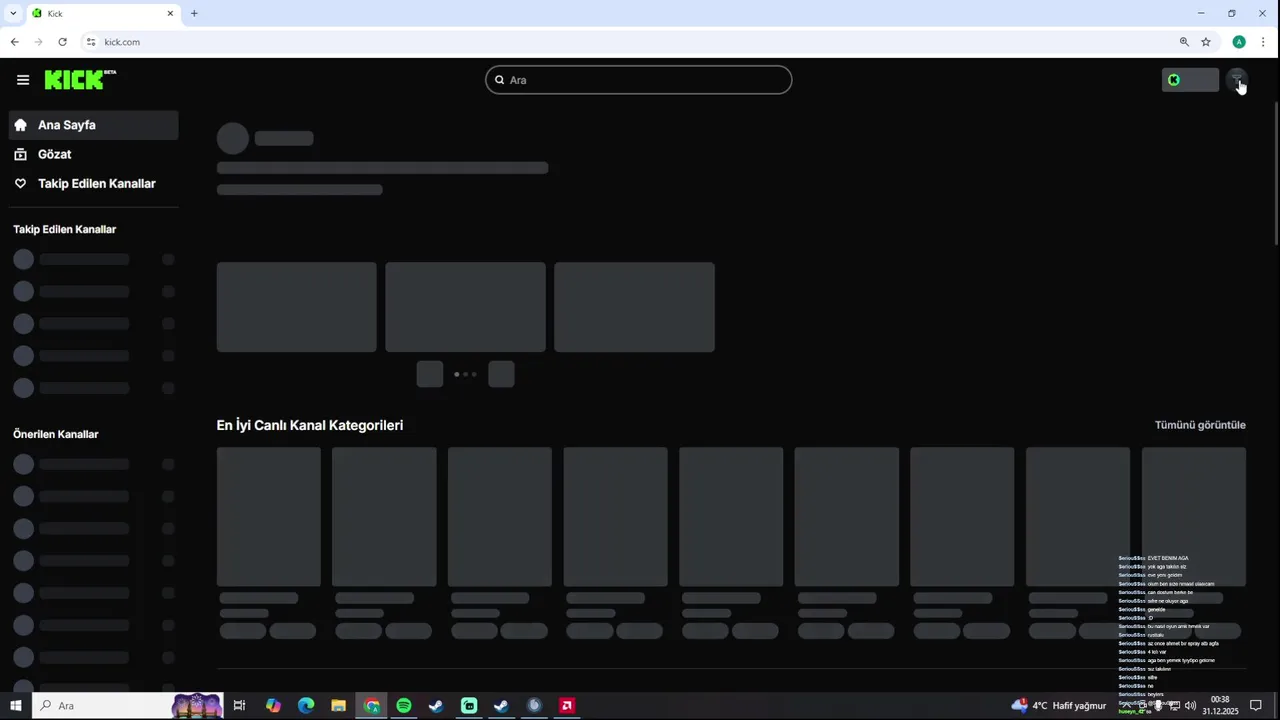This screenshot has width=1280, height=720.
Task: Open the tab search dropdown arrow
Action: (13, 13)
